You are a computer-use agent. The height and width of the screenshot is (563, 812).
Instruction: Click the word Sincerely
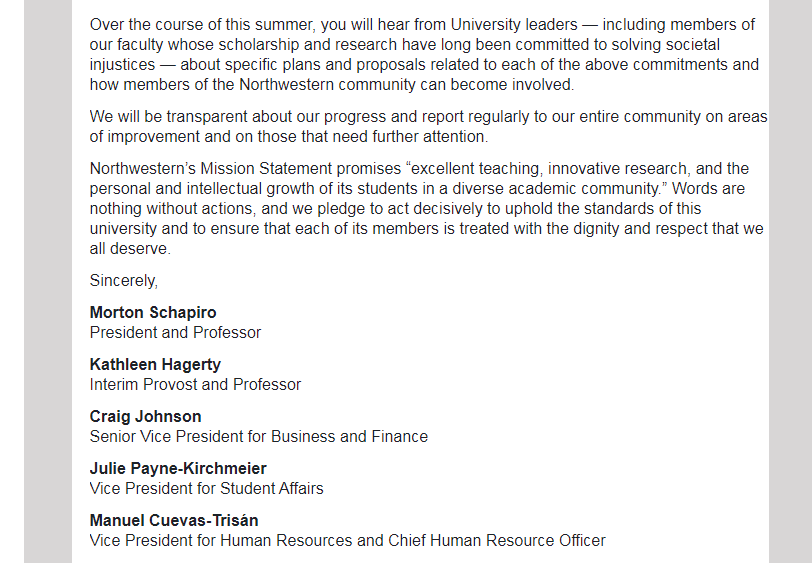point(123,280)
